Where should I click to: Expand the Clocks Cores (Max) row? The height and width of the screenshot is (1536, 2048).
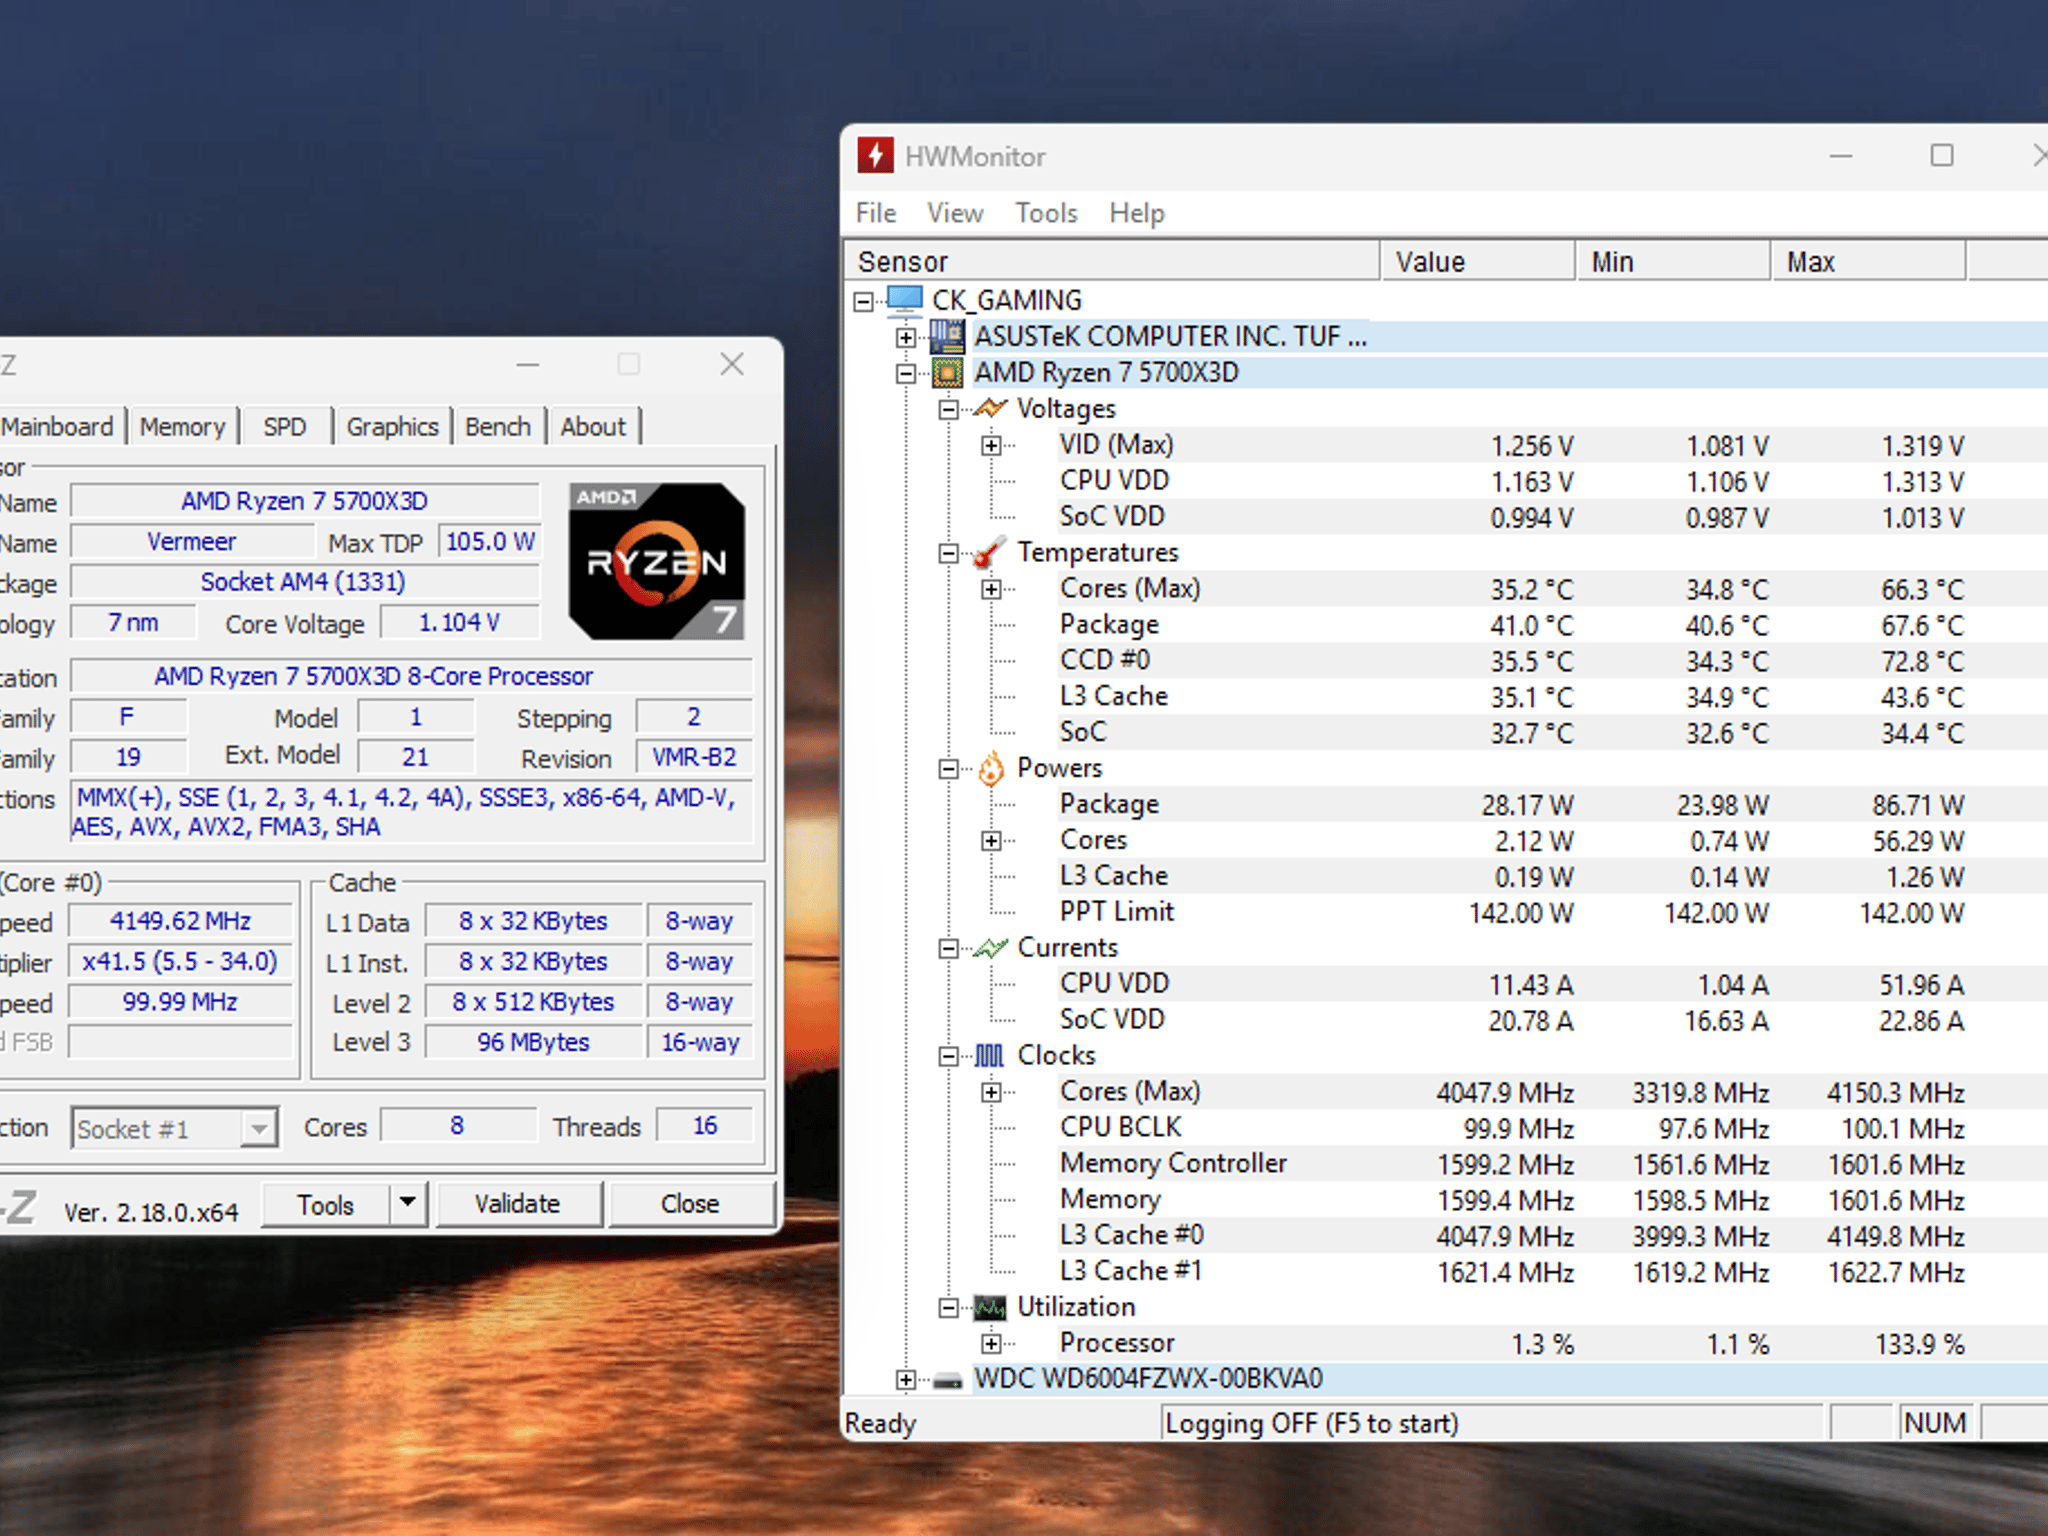click(x=991, y=1092)
